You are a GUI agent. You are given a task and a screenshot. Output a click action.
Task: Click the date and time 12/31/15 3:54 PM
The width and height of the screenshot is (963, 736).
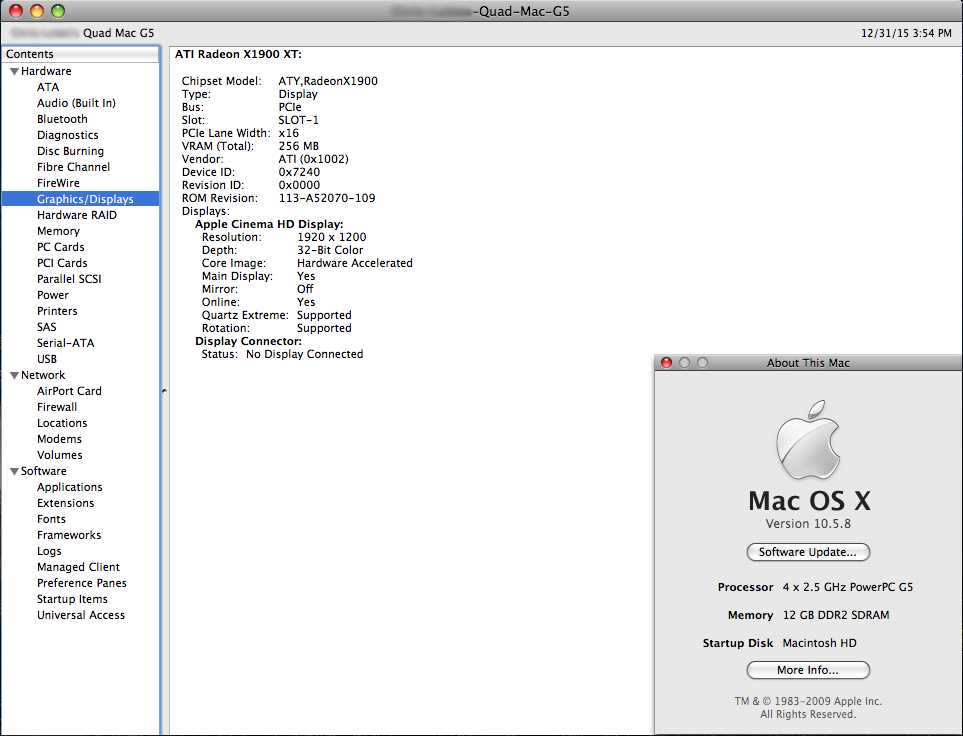906,33
